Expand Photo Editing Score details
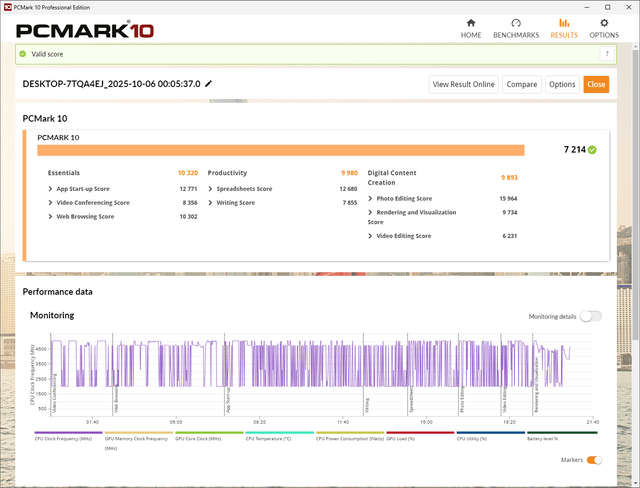The width and height of the screenshot is (640, 488). click(370, 199)
